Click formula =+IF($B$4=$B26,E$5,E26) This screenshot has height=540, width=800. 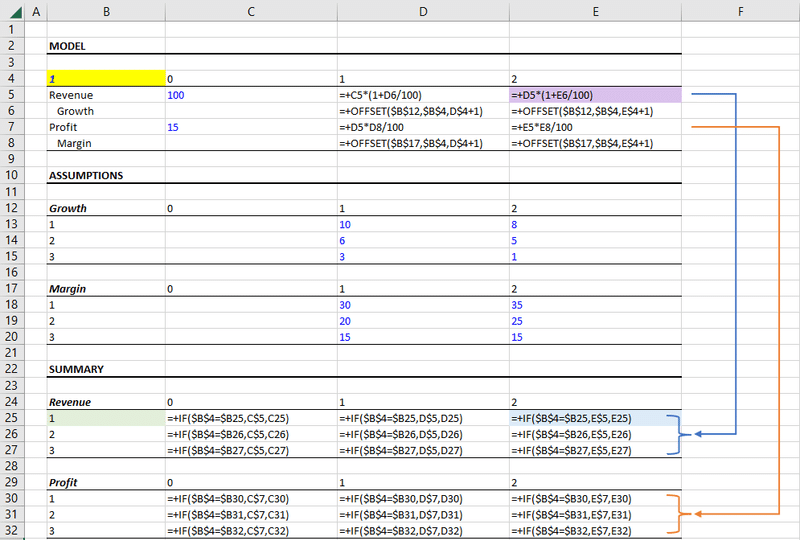coord(571,434)
